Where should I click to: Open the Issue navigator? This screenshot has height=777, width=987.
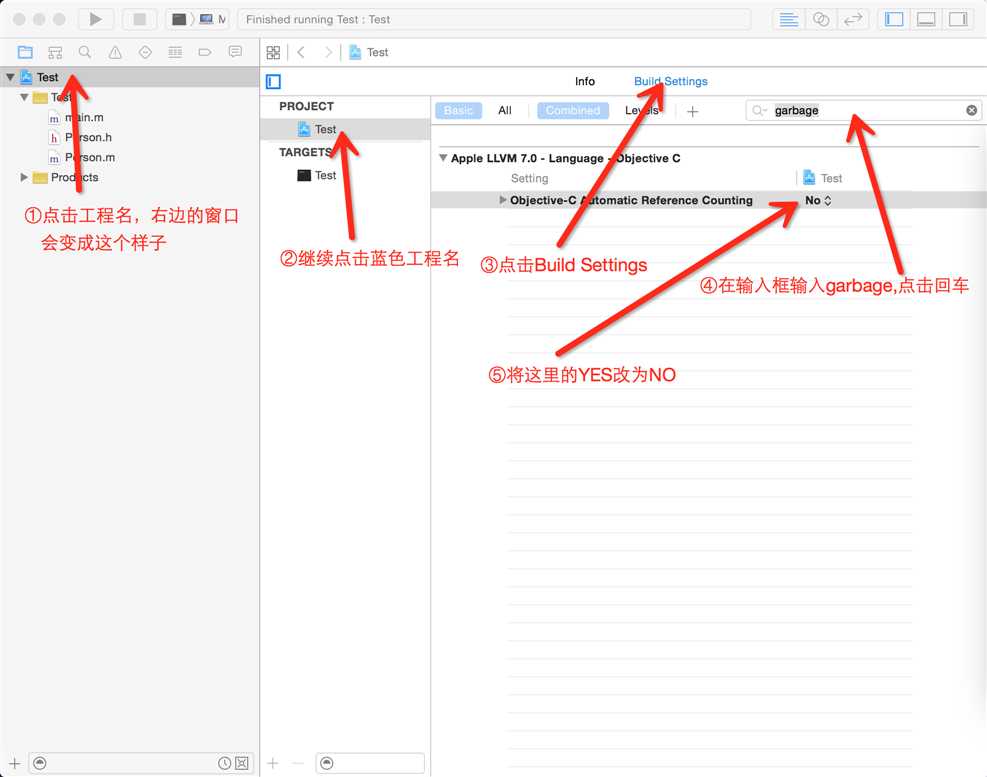click(x=115, y=52)
